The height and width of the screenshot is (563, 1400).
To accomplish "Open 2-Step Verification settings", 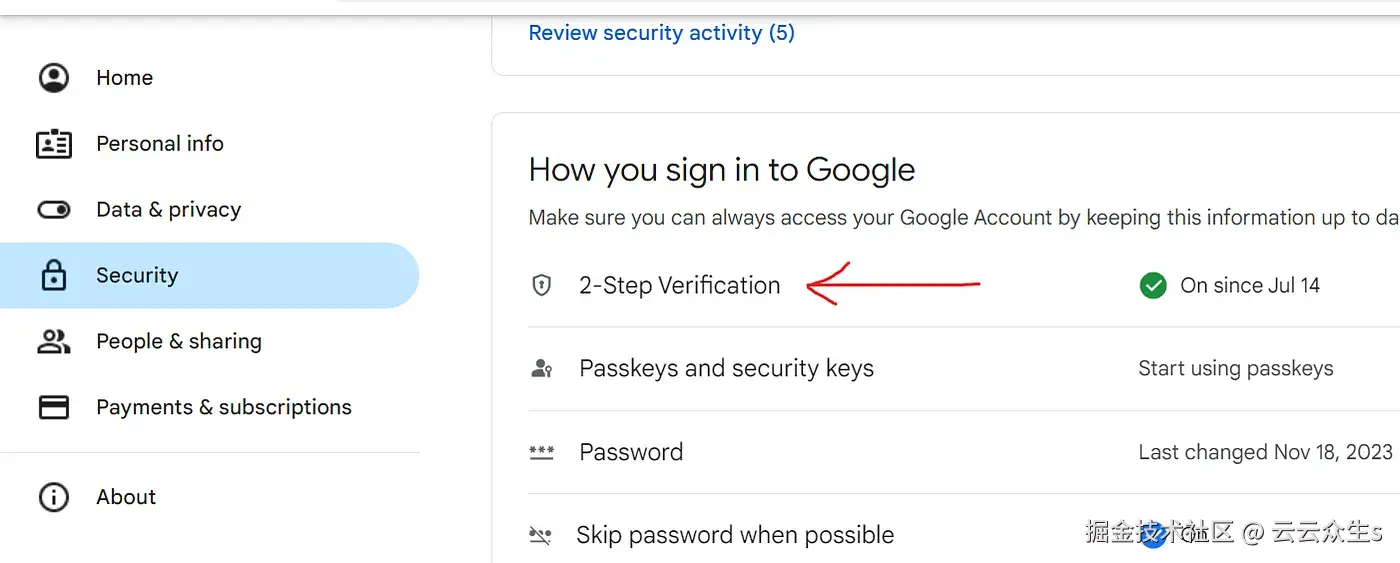I will 679,286.
